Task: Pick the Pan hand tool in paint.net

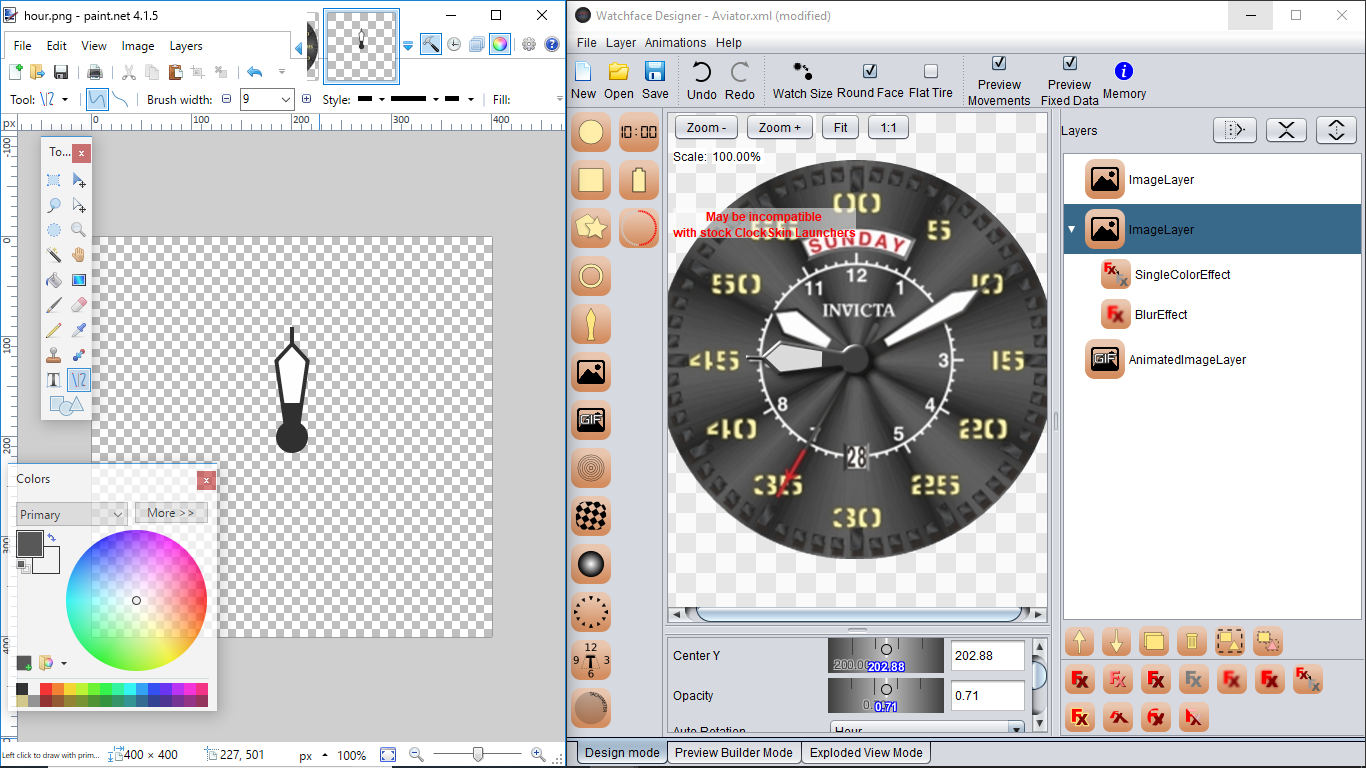Action: tap(79, 255)
